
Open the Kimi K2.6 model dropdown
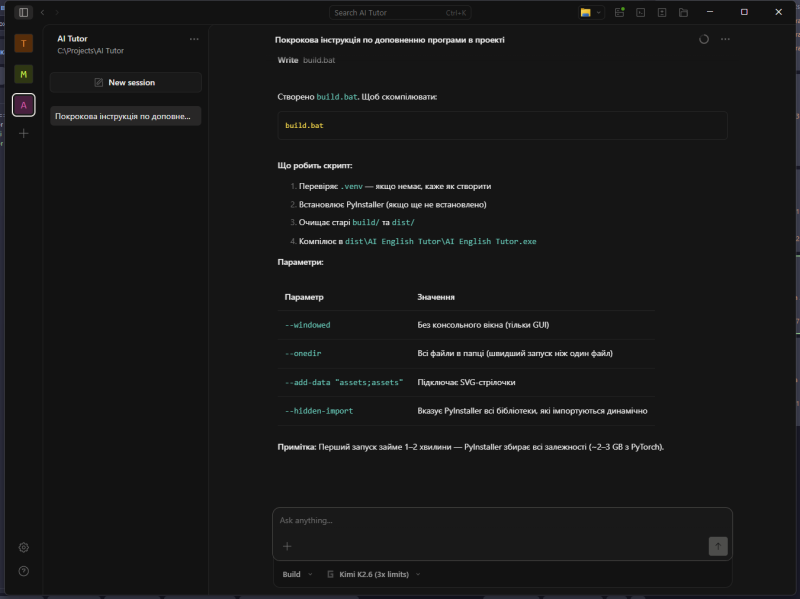point(373,575)
